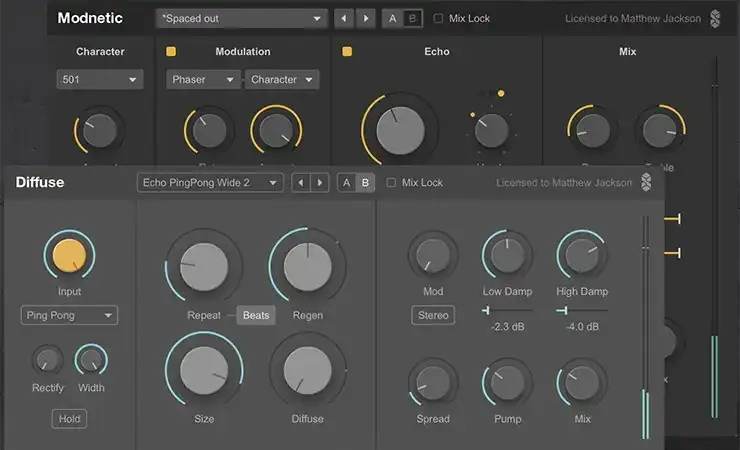Screen dimensions: 740x450
Task: Go to previous preset in Modnetic
Action: pyautogui.click(x=344, y=19)
